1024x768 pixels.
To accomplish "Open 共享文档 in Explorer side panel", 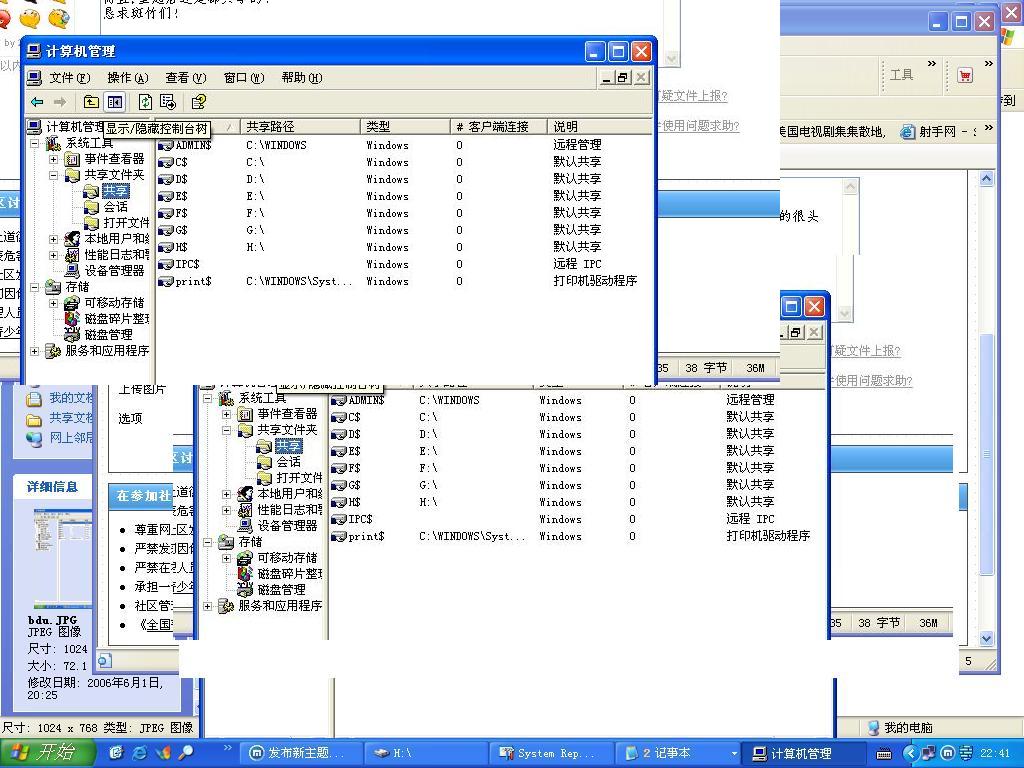I will 60,418.
